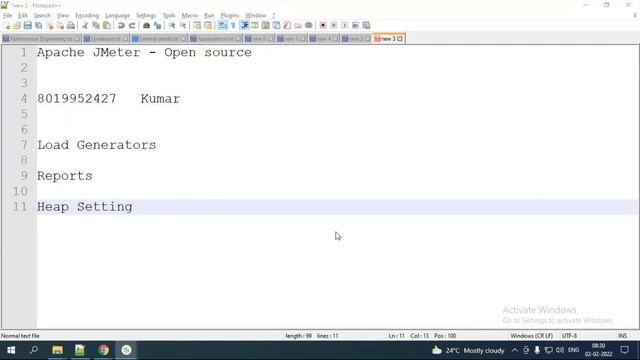640x360 pixels.
Task: Open the Windows Start menu
Action: [x=11, y=350]
